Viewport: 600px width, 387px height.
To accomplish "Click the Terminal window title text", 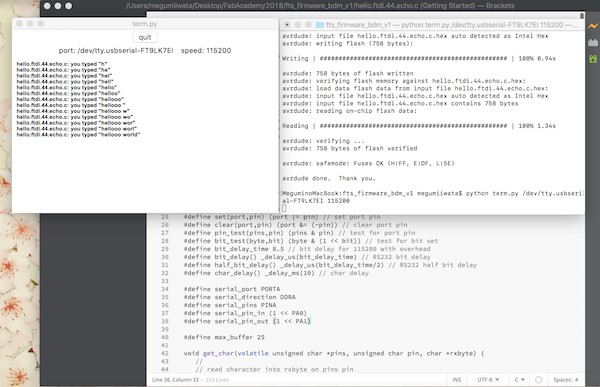I will coord(452,25).
